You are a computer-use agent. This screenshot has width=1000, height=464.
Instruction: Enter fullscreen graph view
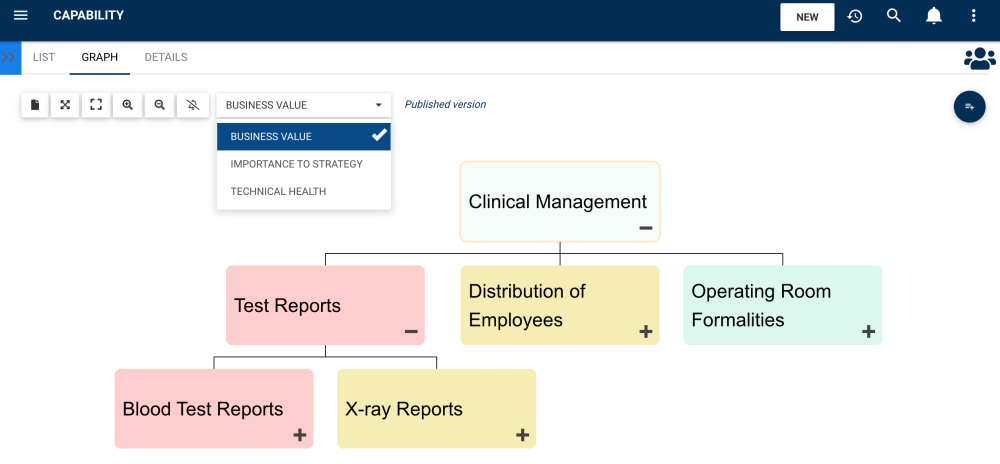[x=96, y=105]
